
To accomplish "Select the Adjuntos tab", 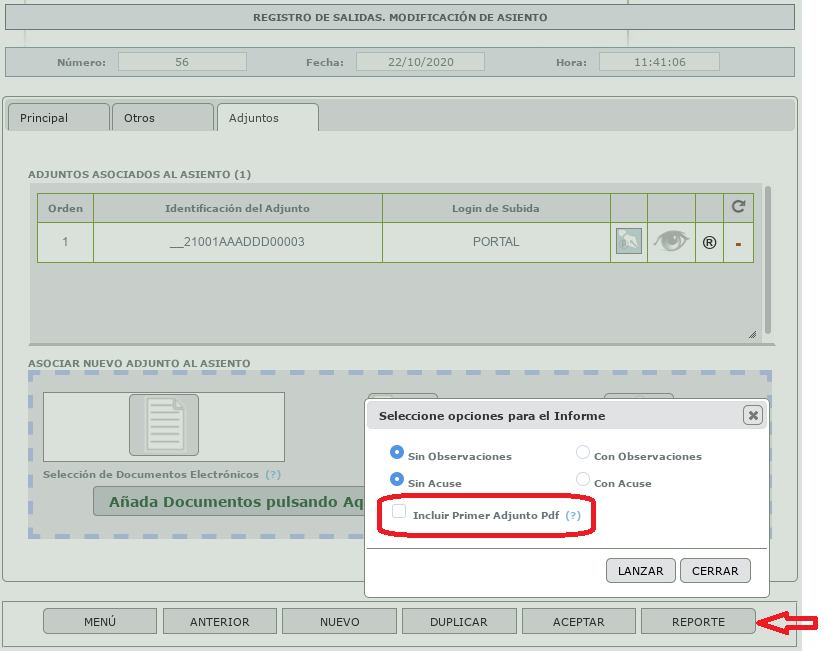I will coord(268,117).
